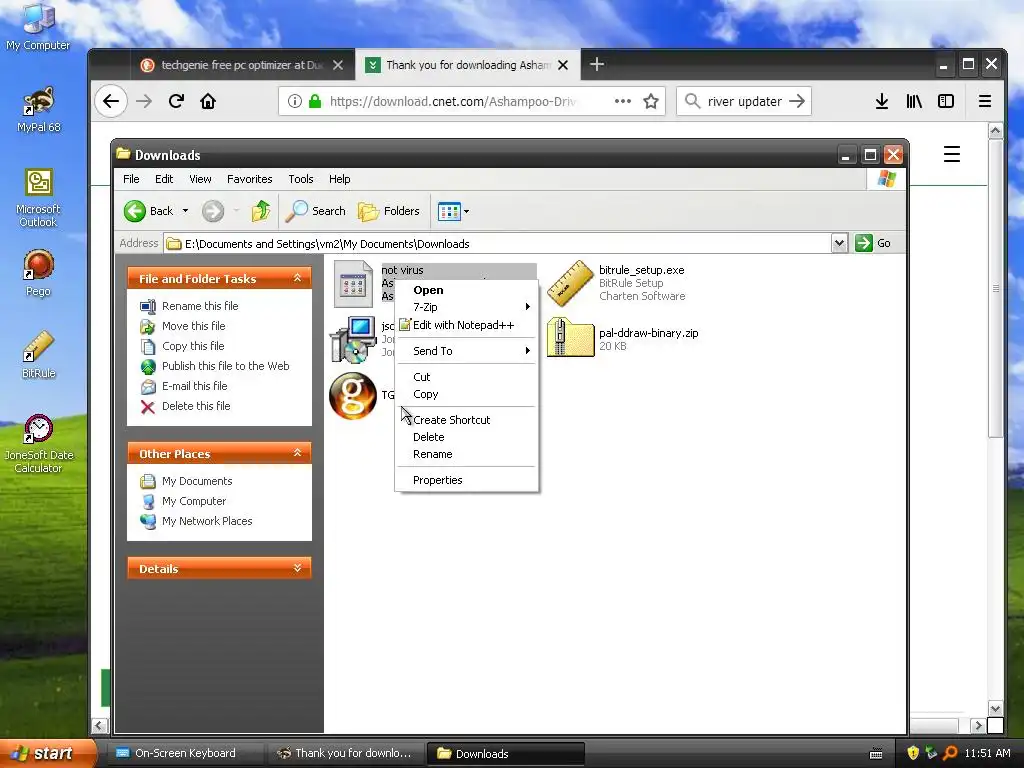The image size is (1024, 768).
Task: Select Cut from context menu
Action: click(466, 377)
